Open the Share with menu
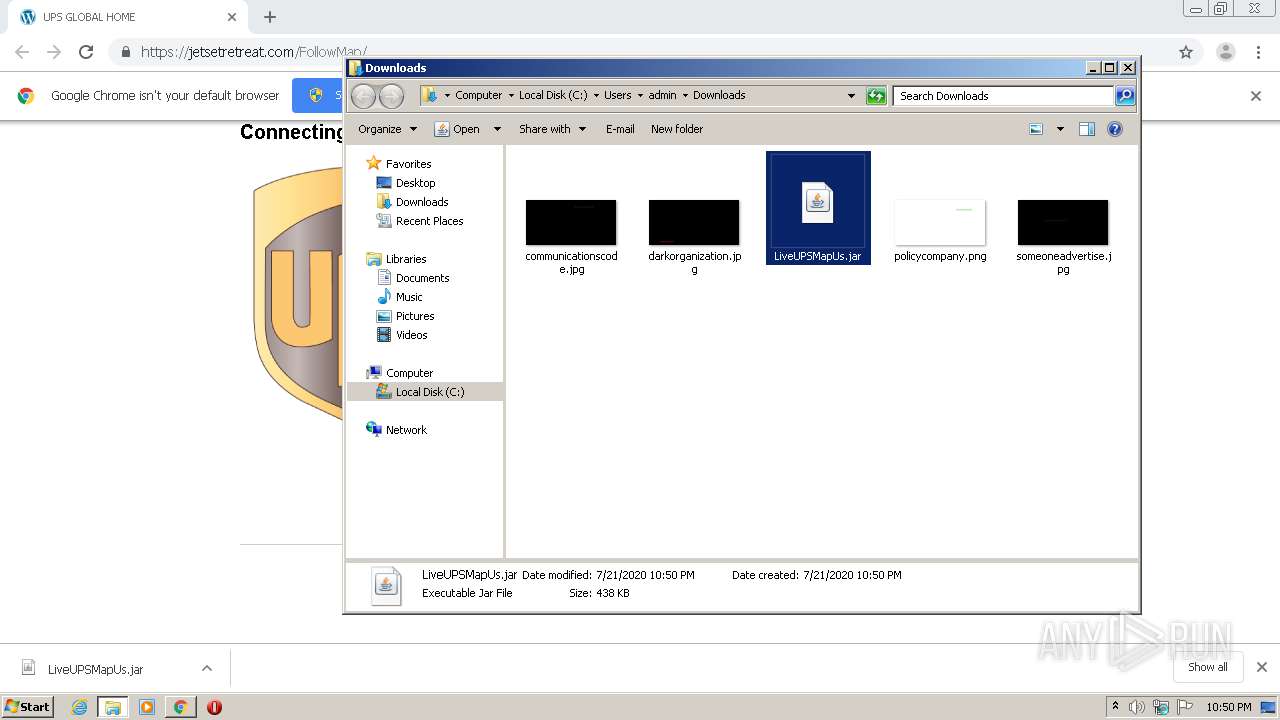The width and height of the screenshot is (1280, 720). point(552,129)
